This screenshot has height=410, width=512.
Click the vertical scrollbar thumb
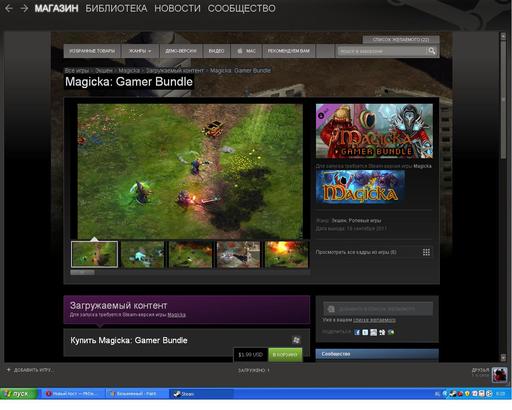pyautogui.click(x=503, y=100)
